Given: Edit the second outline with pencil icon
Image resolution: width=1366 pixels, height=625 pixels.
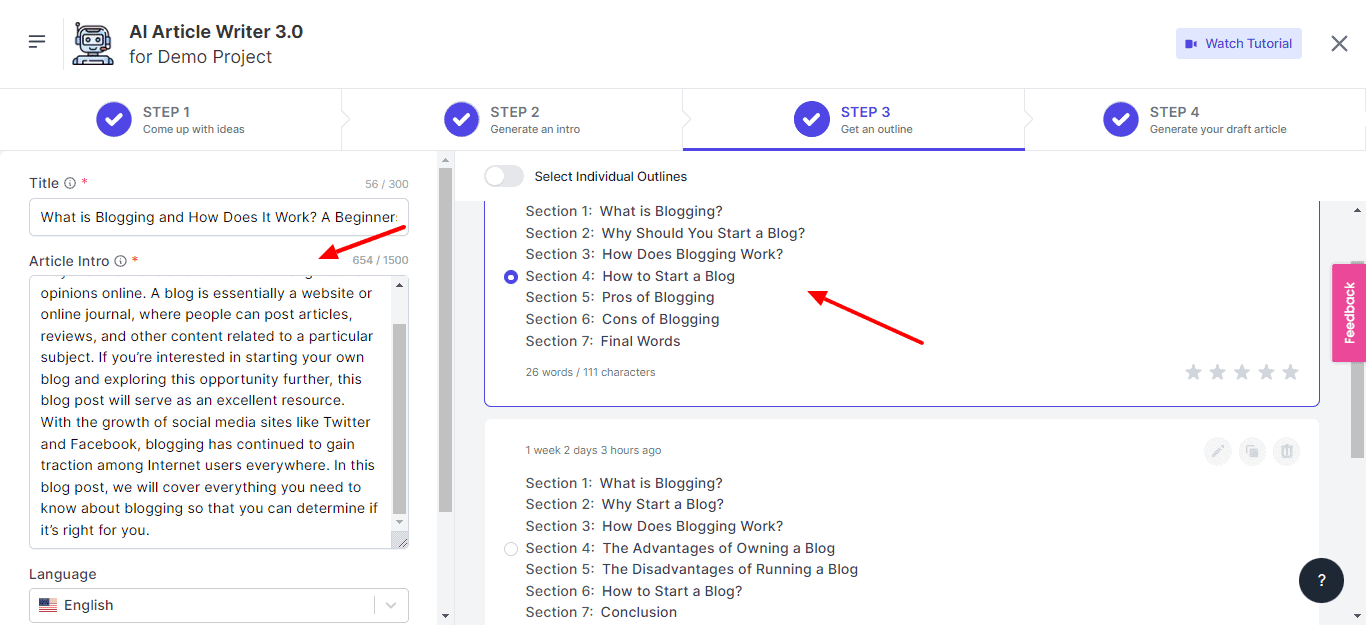Looking at the screenshot, I should 1218,451.
